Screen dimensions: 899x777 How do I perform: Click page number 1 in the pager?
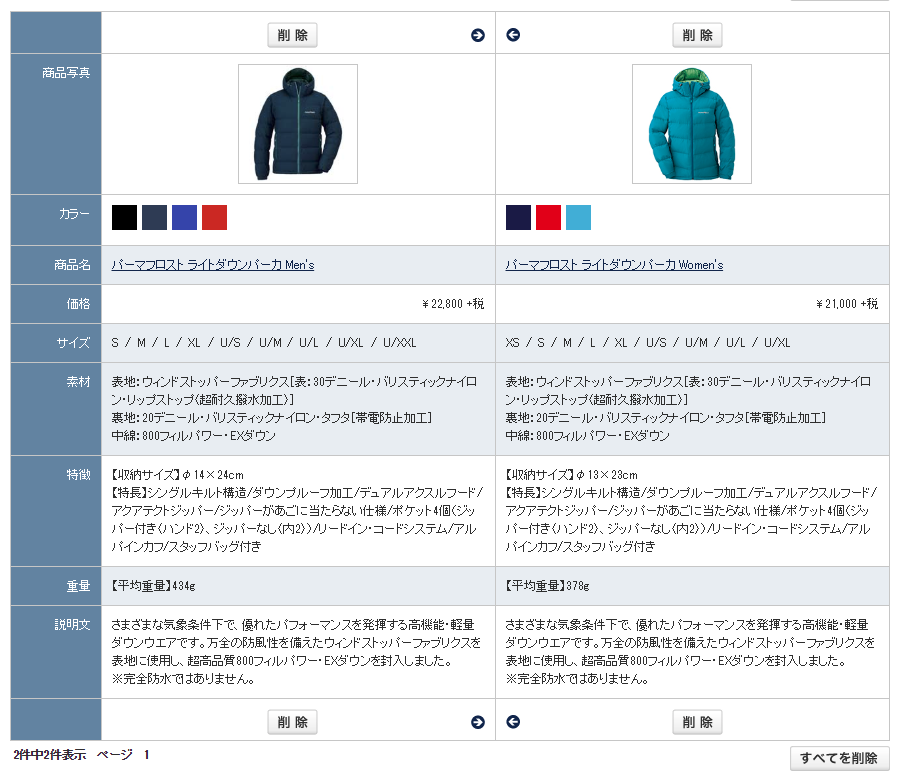click(147, 755)
